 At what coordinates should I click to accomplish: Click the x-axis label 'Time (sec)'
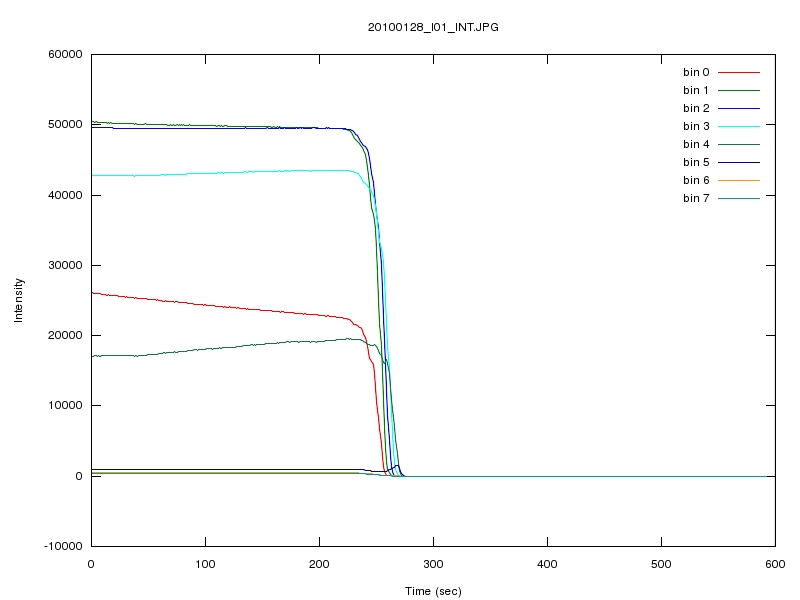(x=433, y=591)
